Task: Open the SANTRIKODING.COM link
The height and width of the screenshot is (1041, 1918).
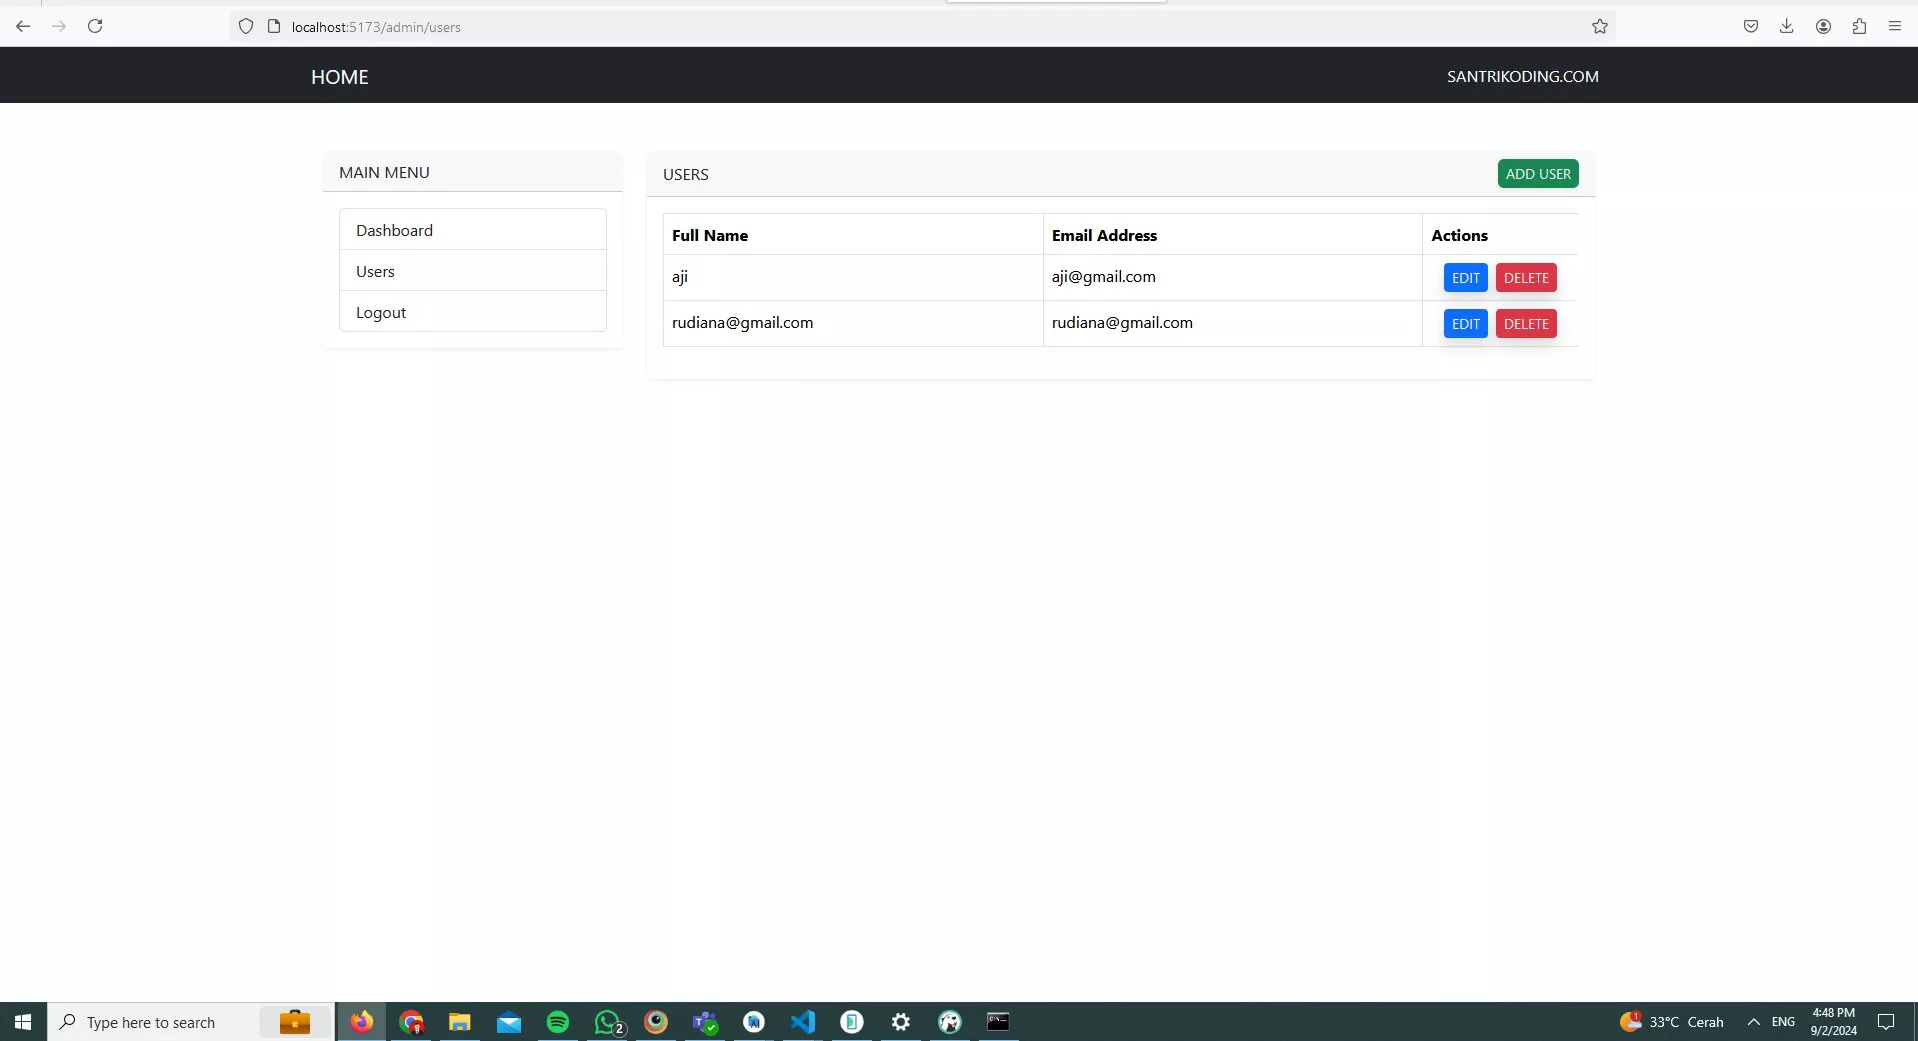Action: coord(1522,76)
